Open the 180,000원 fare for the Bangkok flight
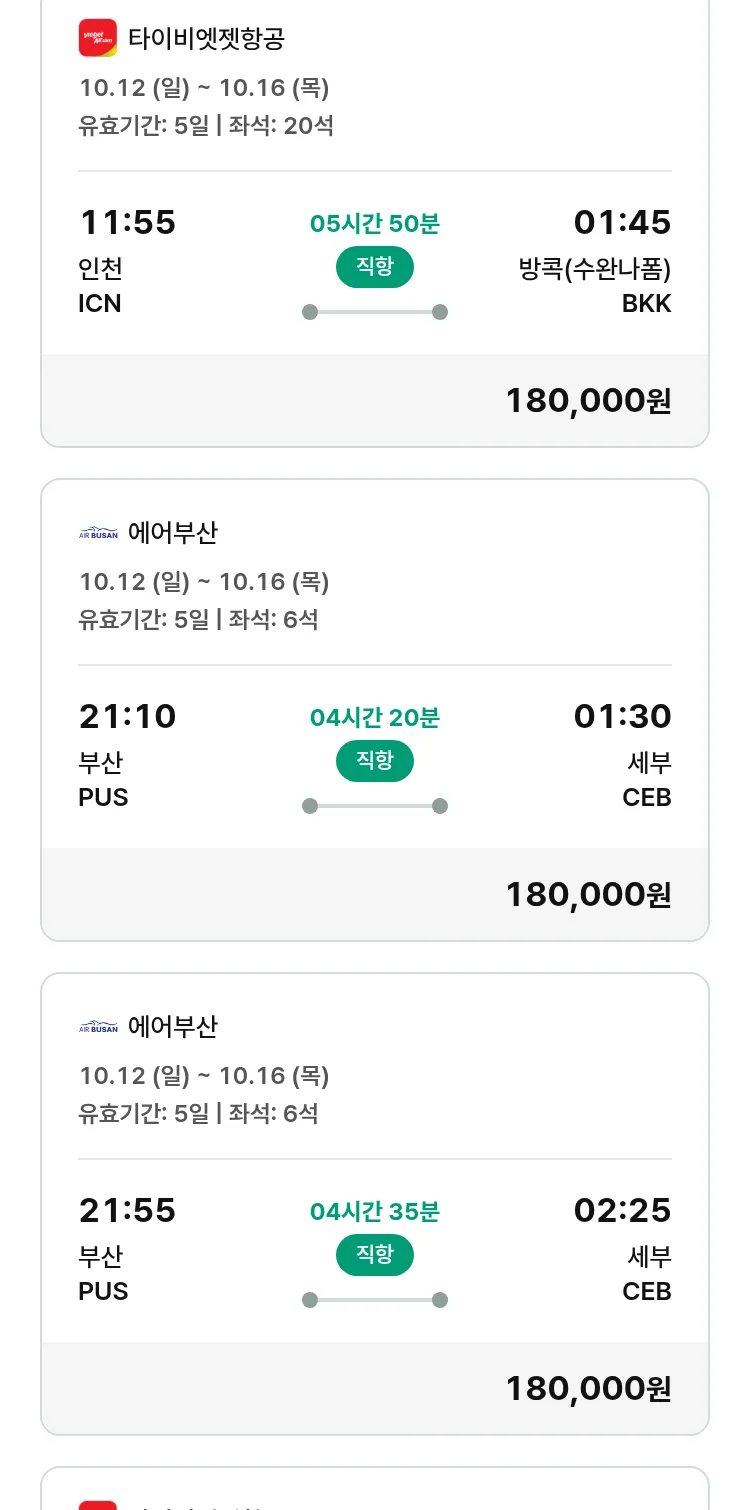Screen dimensions: 750x1510 588,400
